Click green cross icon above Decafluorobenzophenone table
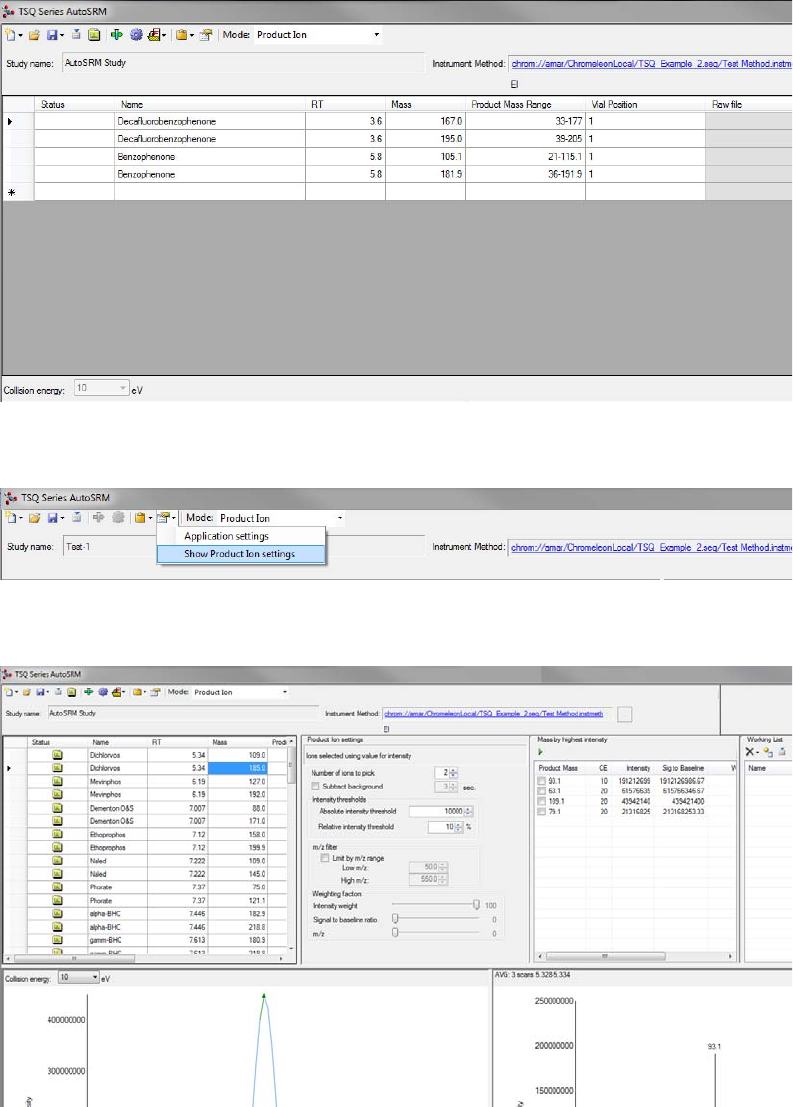 (117, 35)
